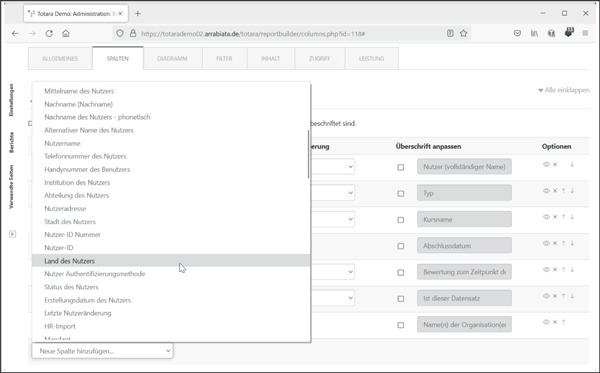Click the browser reload icon
Viewport: 600px width, 373px height.
(x=49, y=34)
